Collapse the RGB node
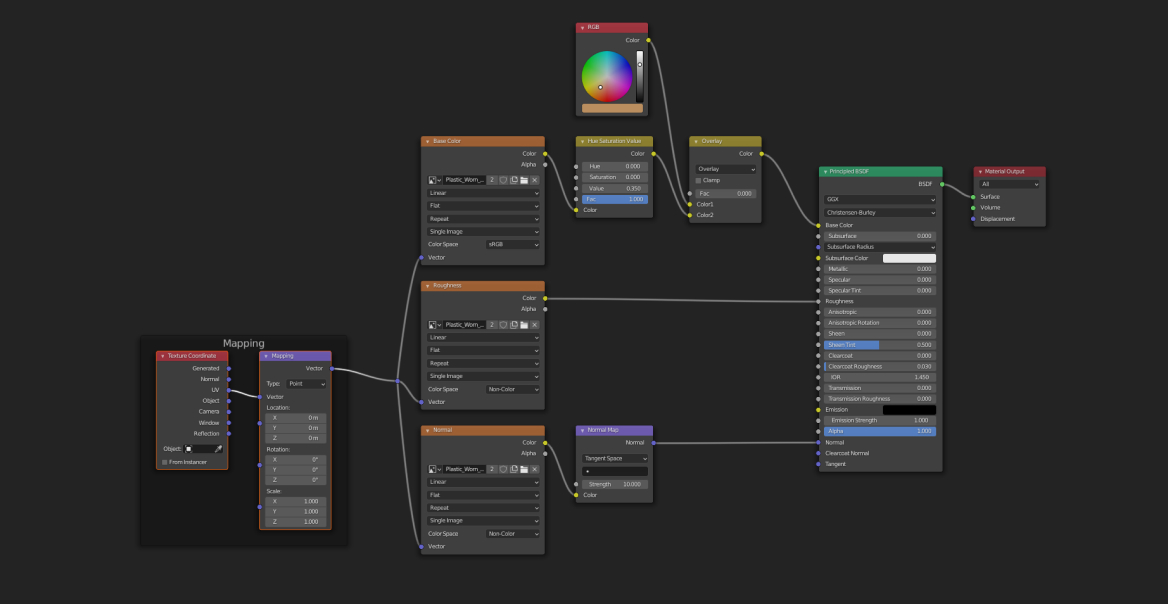 (582, 28)
